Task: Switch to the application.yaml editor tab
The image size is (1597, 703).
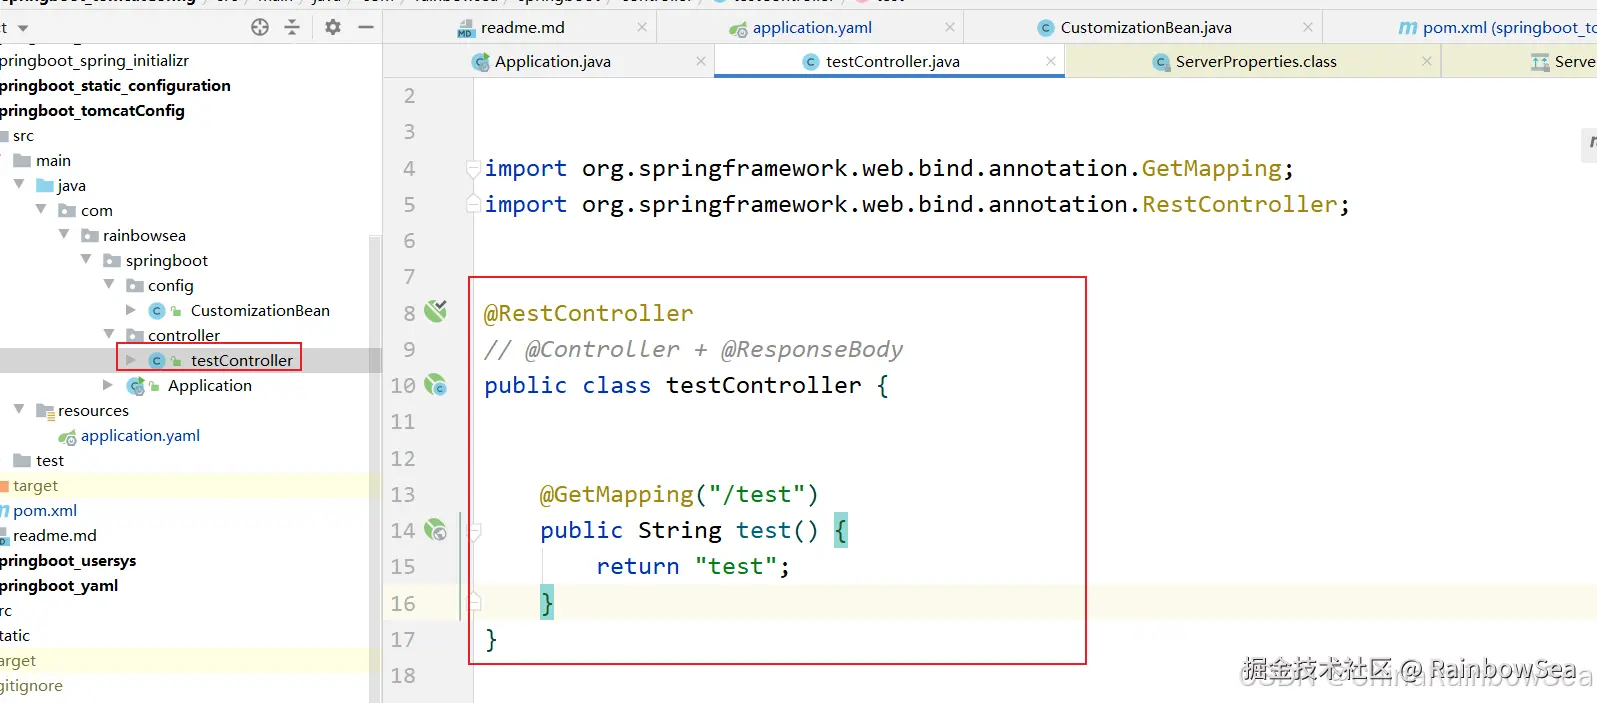Action: pyautogui.click(x=812, y=28)
